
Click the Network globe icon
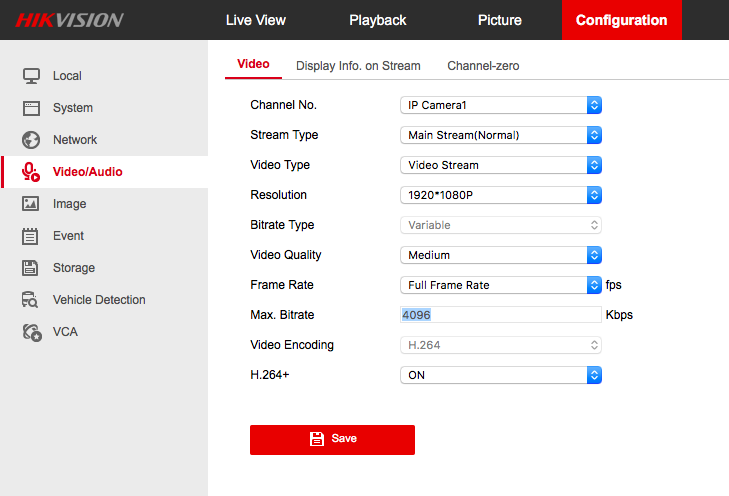[x=31, y=140]
